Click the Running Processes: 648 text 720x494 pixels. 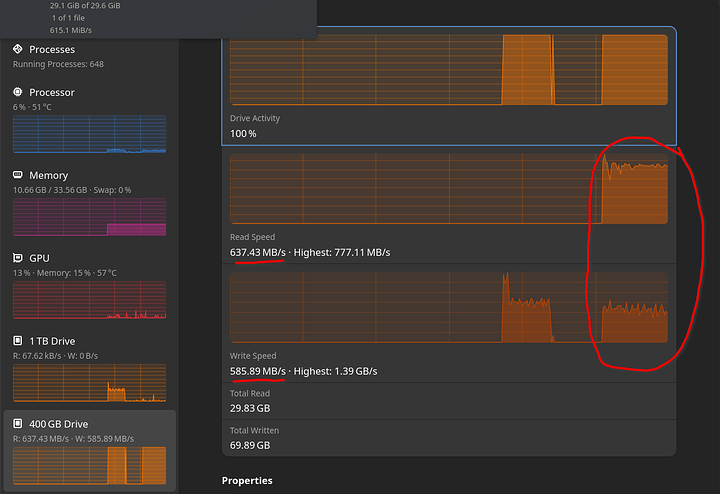click(57, 64)
